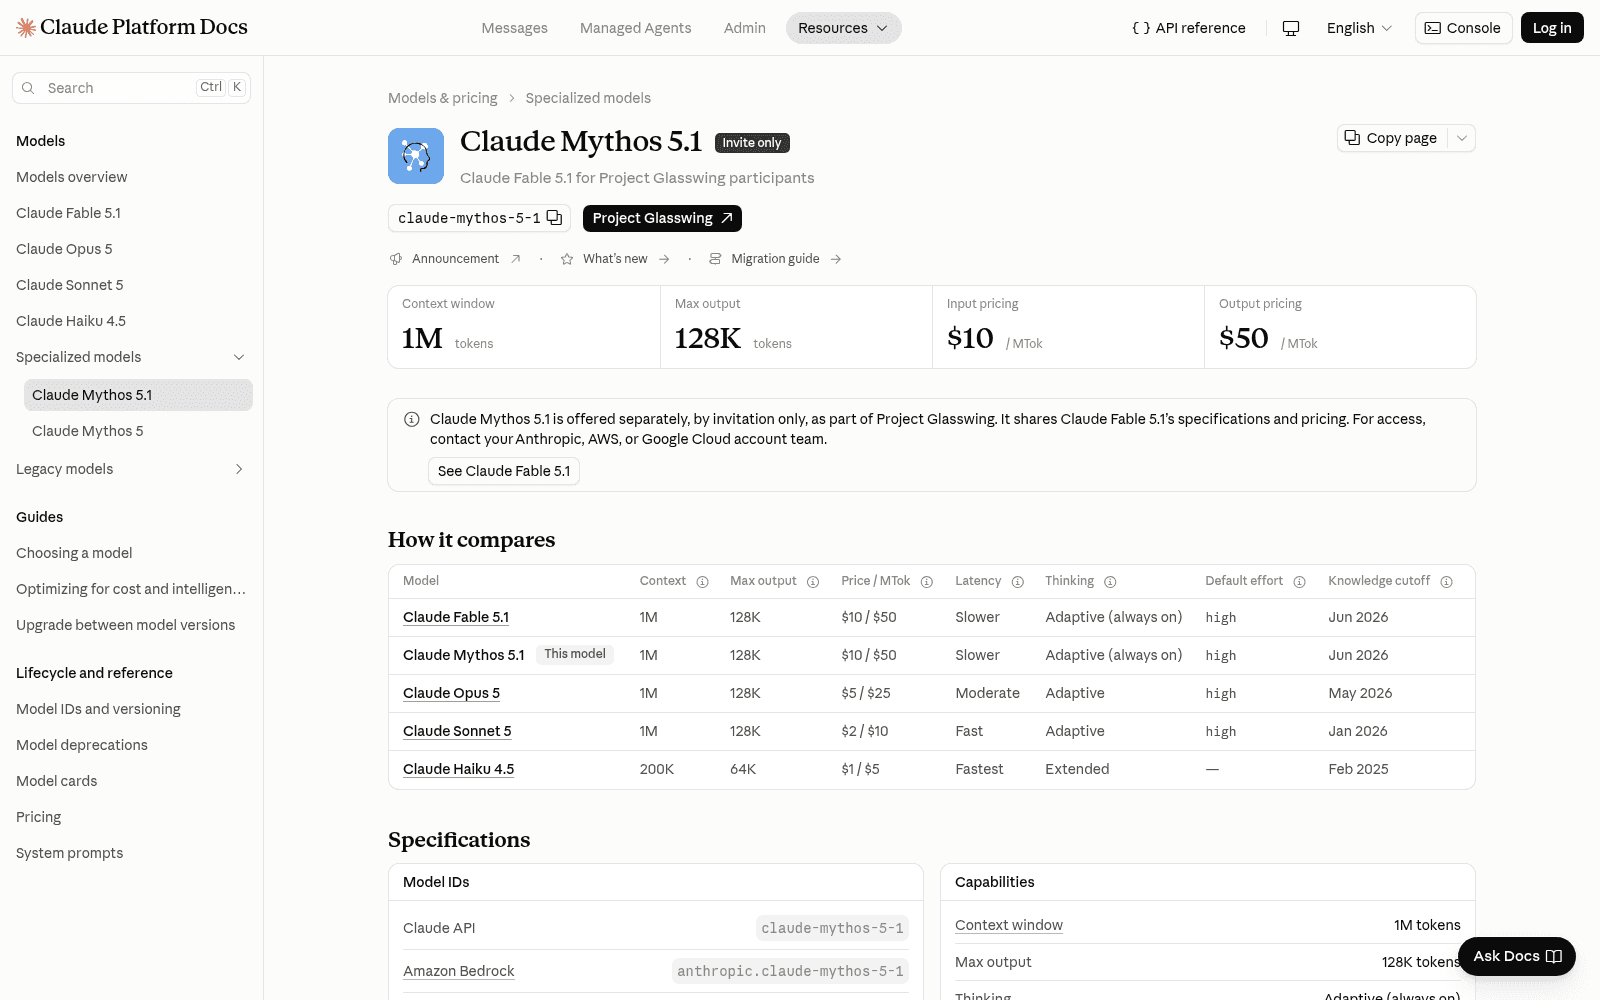Expand the Legacy models section
The image size is (1600, 1000).
[x=239, y=469]
